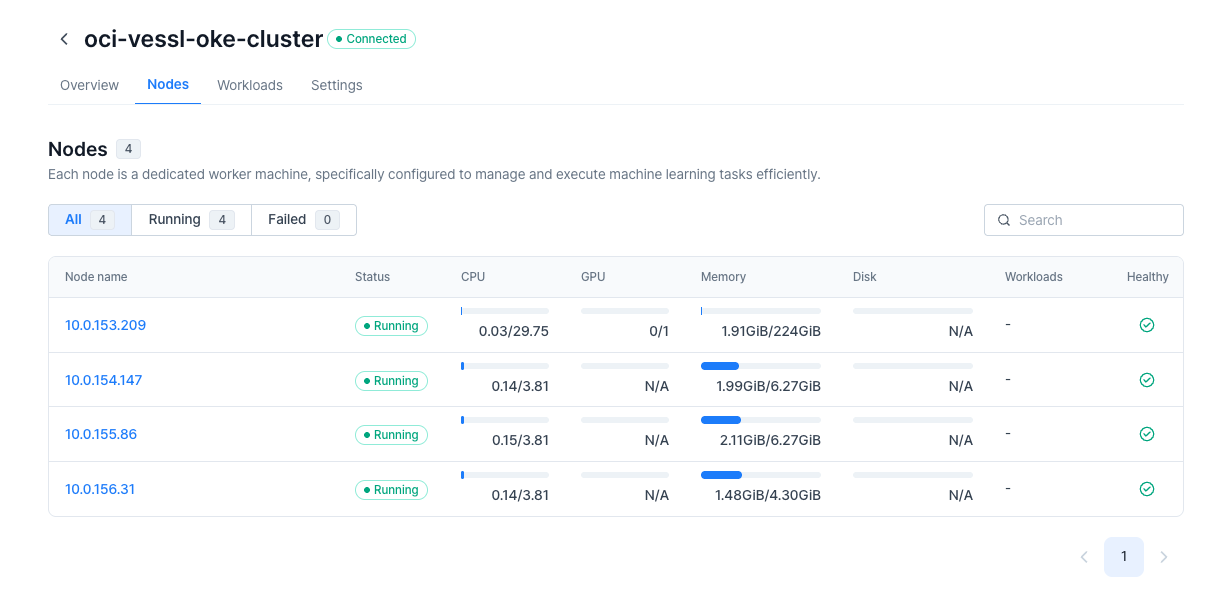
Task: Click Running status badge of 10.0.154.147
Action: click(x=391, y=381)
